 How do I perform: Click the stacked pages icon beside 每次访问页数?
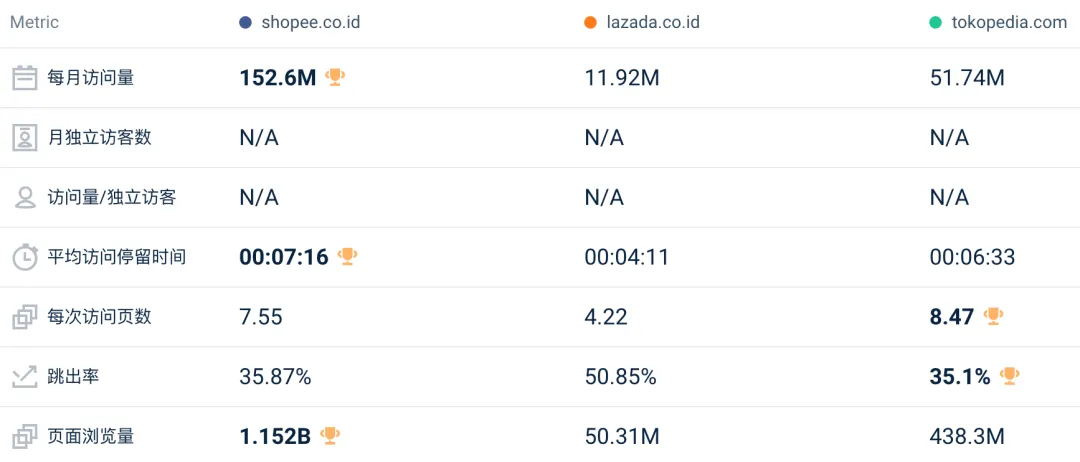coord(25,317)
